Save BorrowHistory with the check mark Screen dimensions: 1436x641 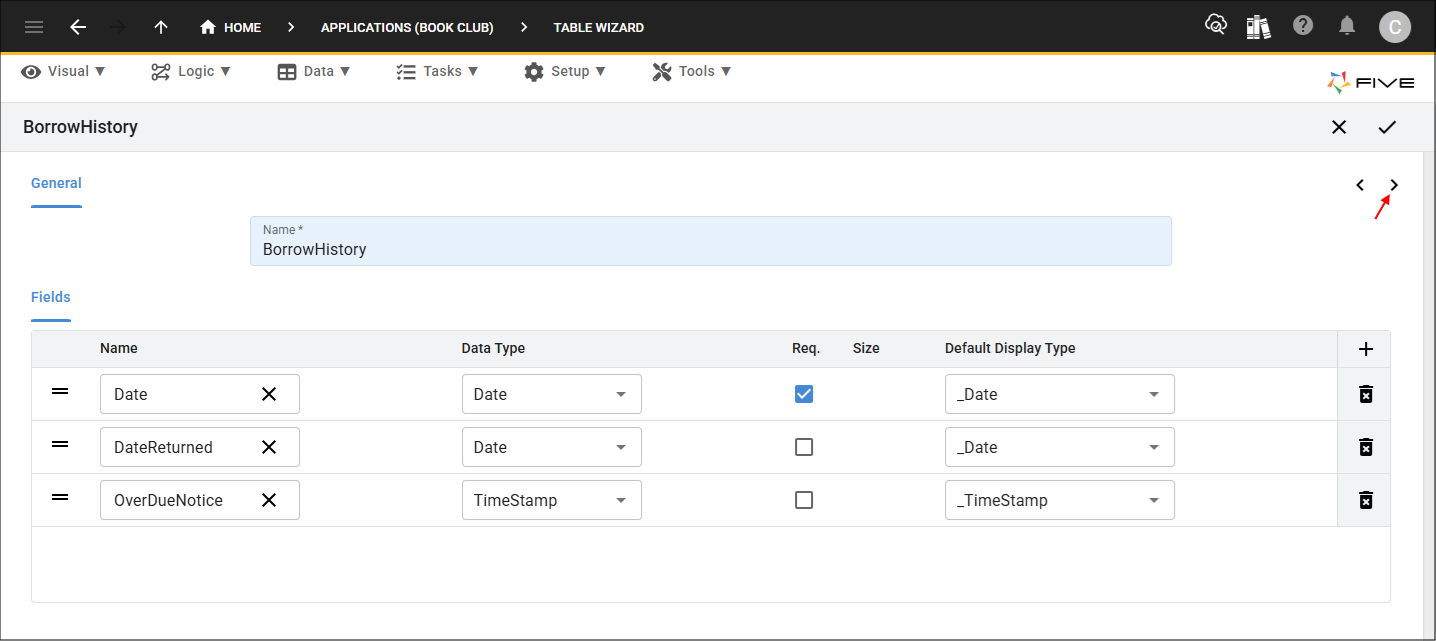click(x=1387, y=127)
